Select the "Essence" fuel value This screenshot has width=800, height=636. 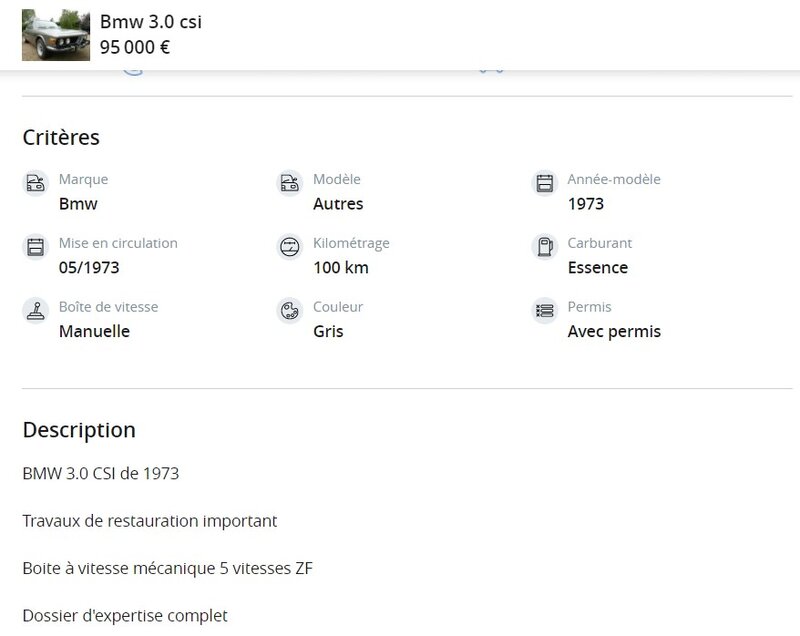598,267
